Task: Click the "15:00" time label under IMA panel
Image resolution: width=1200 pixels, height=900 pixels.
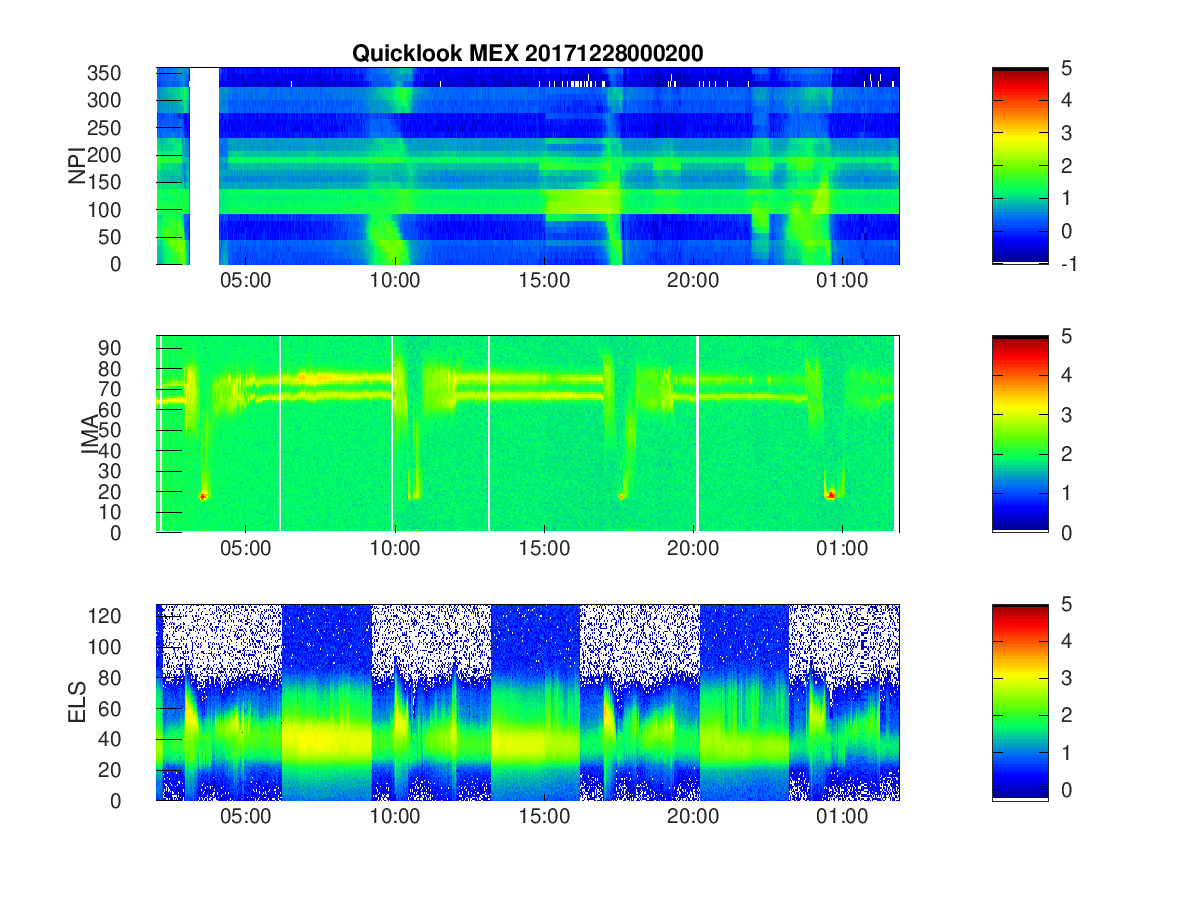Action: click(543, 549)
